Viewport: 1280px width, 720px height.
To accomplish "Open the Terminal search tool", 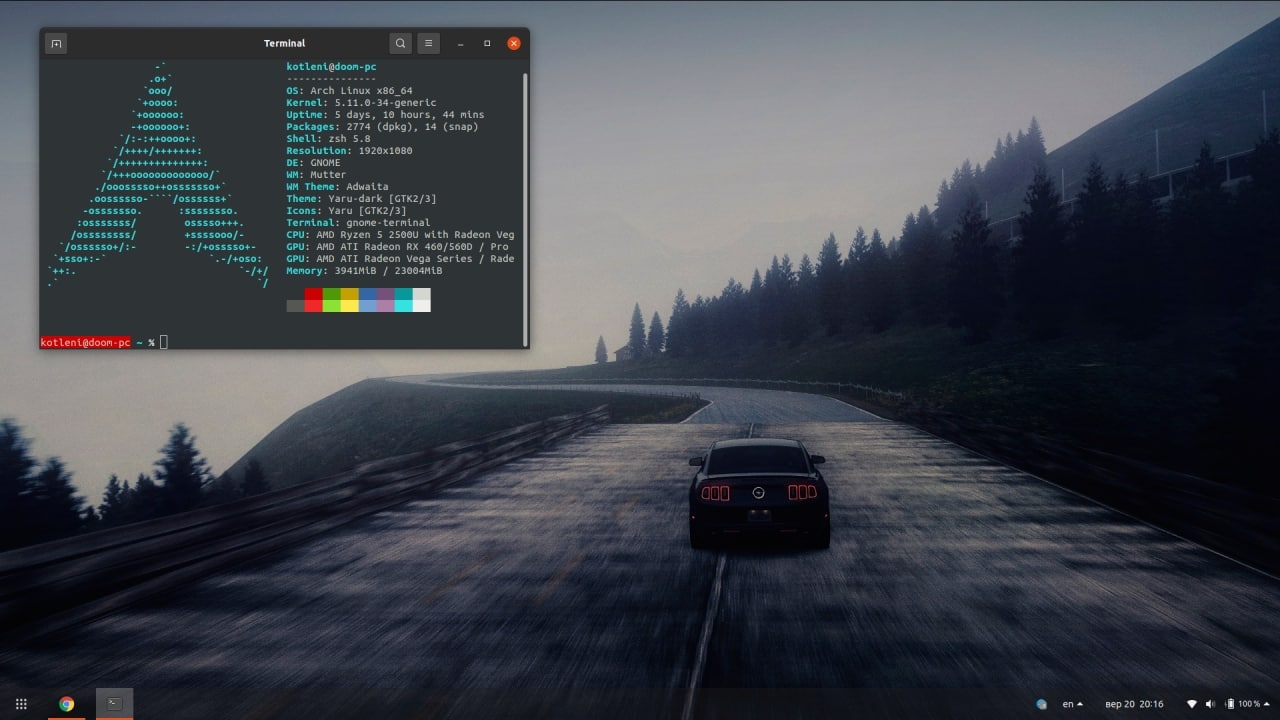I will point(400,43).
